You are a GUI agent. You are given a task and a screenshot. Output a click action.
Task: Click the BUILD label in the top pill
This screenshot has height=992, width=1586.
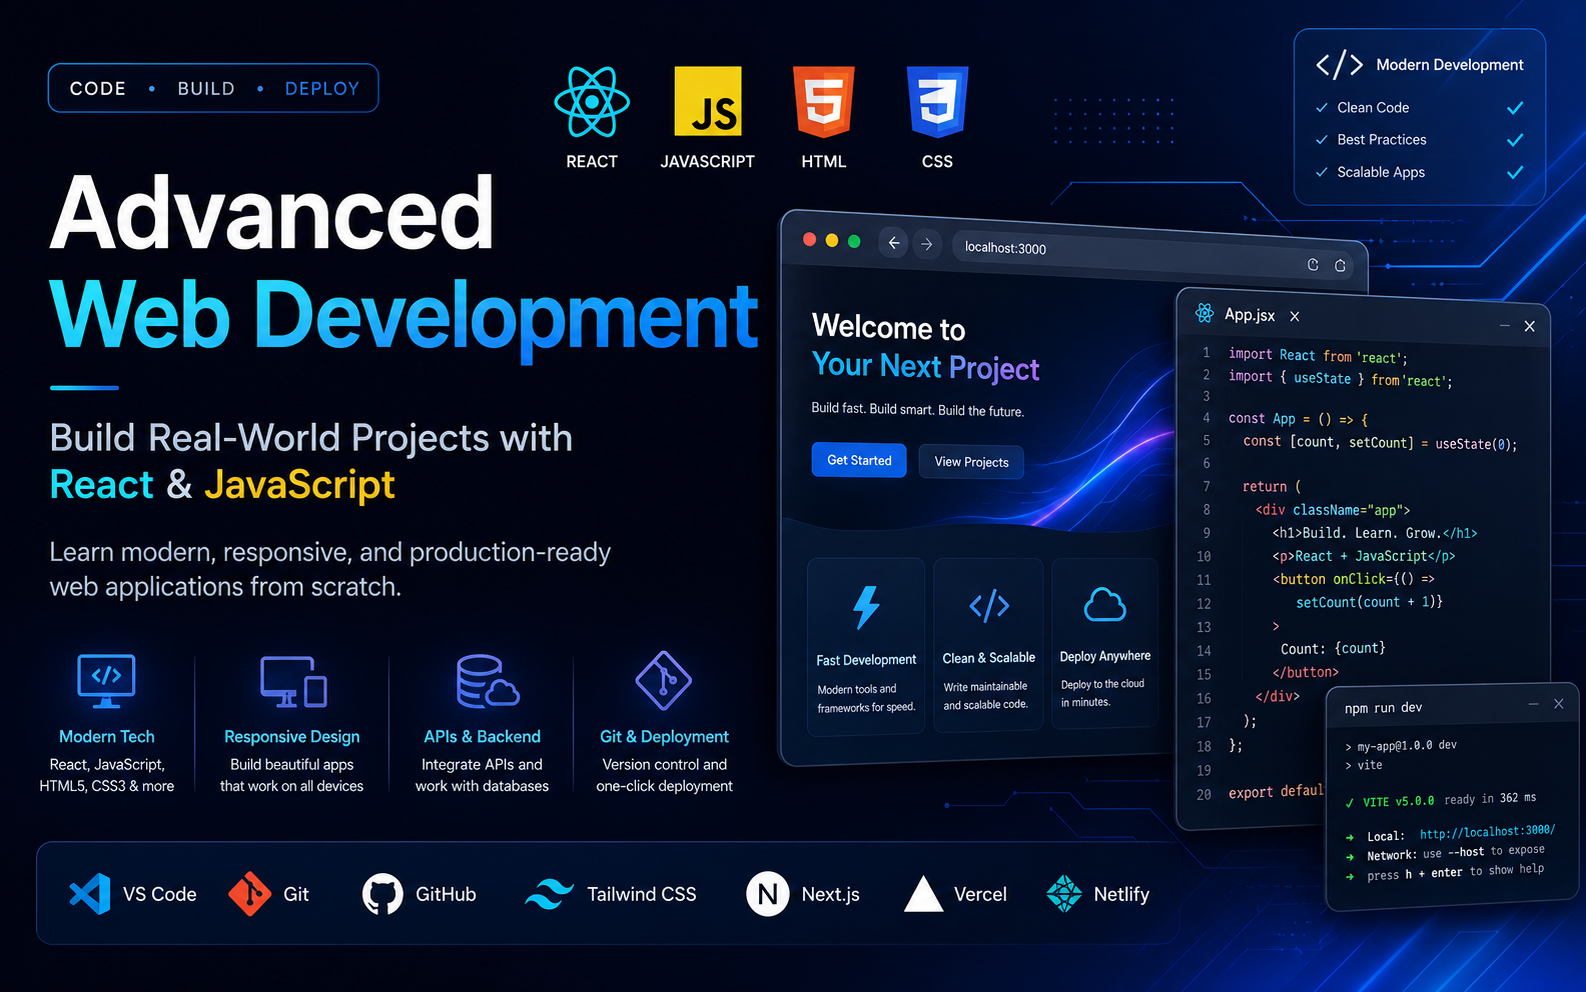pyautogui.click(x=206, y=88)
